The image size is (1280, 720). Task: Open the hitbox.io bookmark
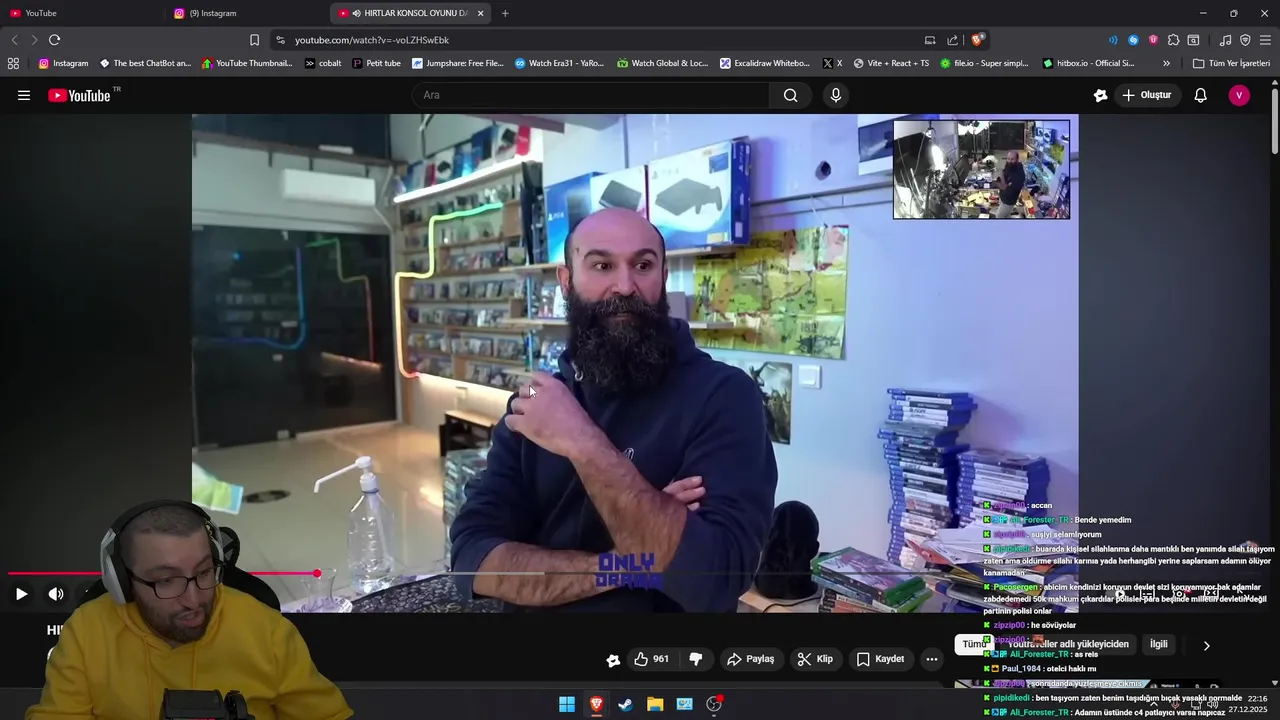[1088, 63]
